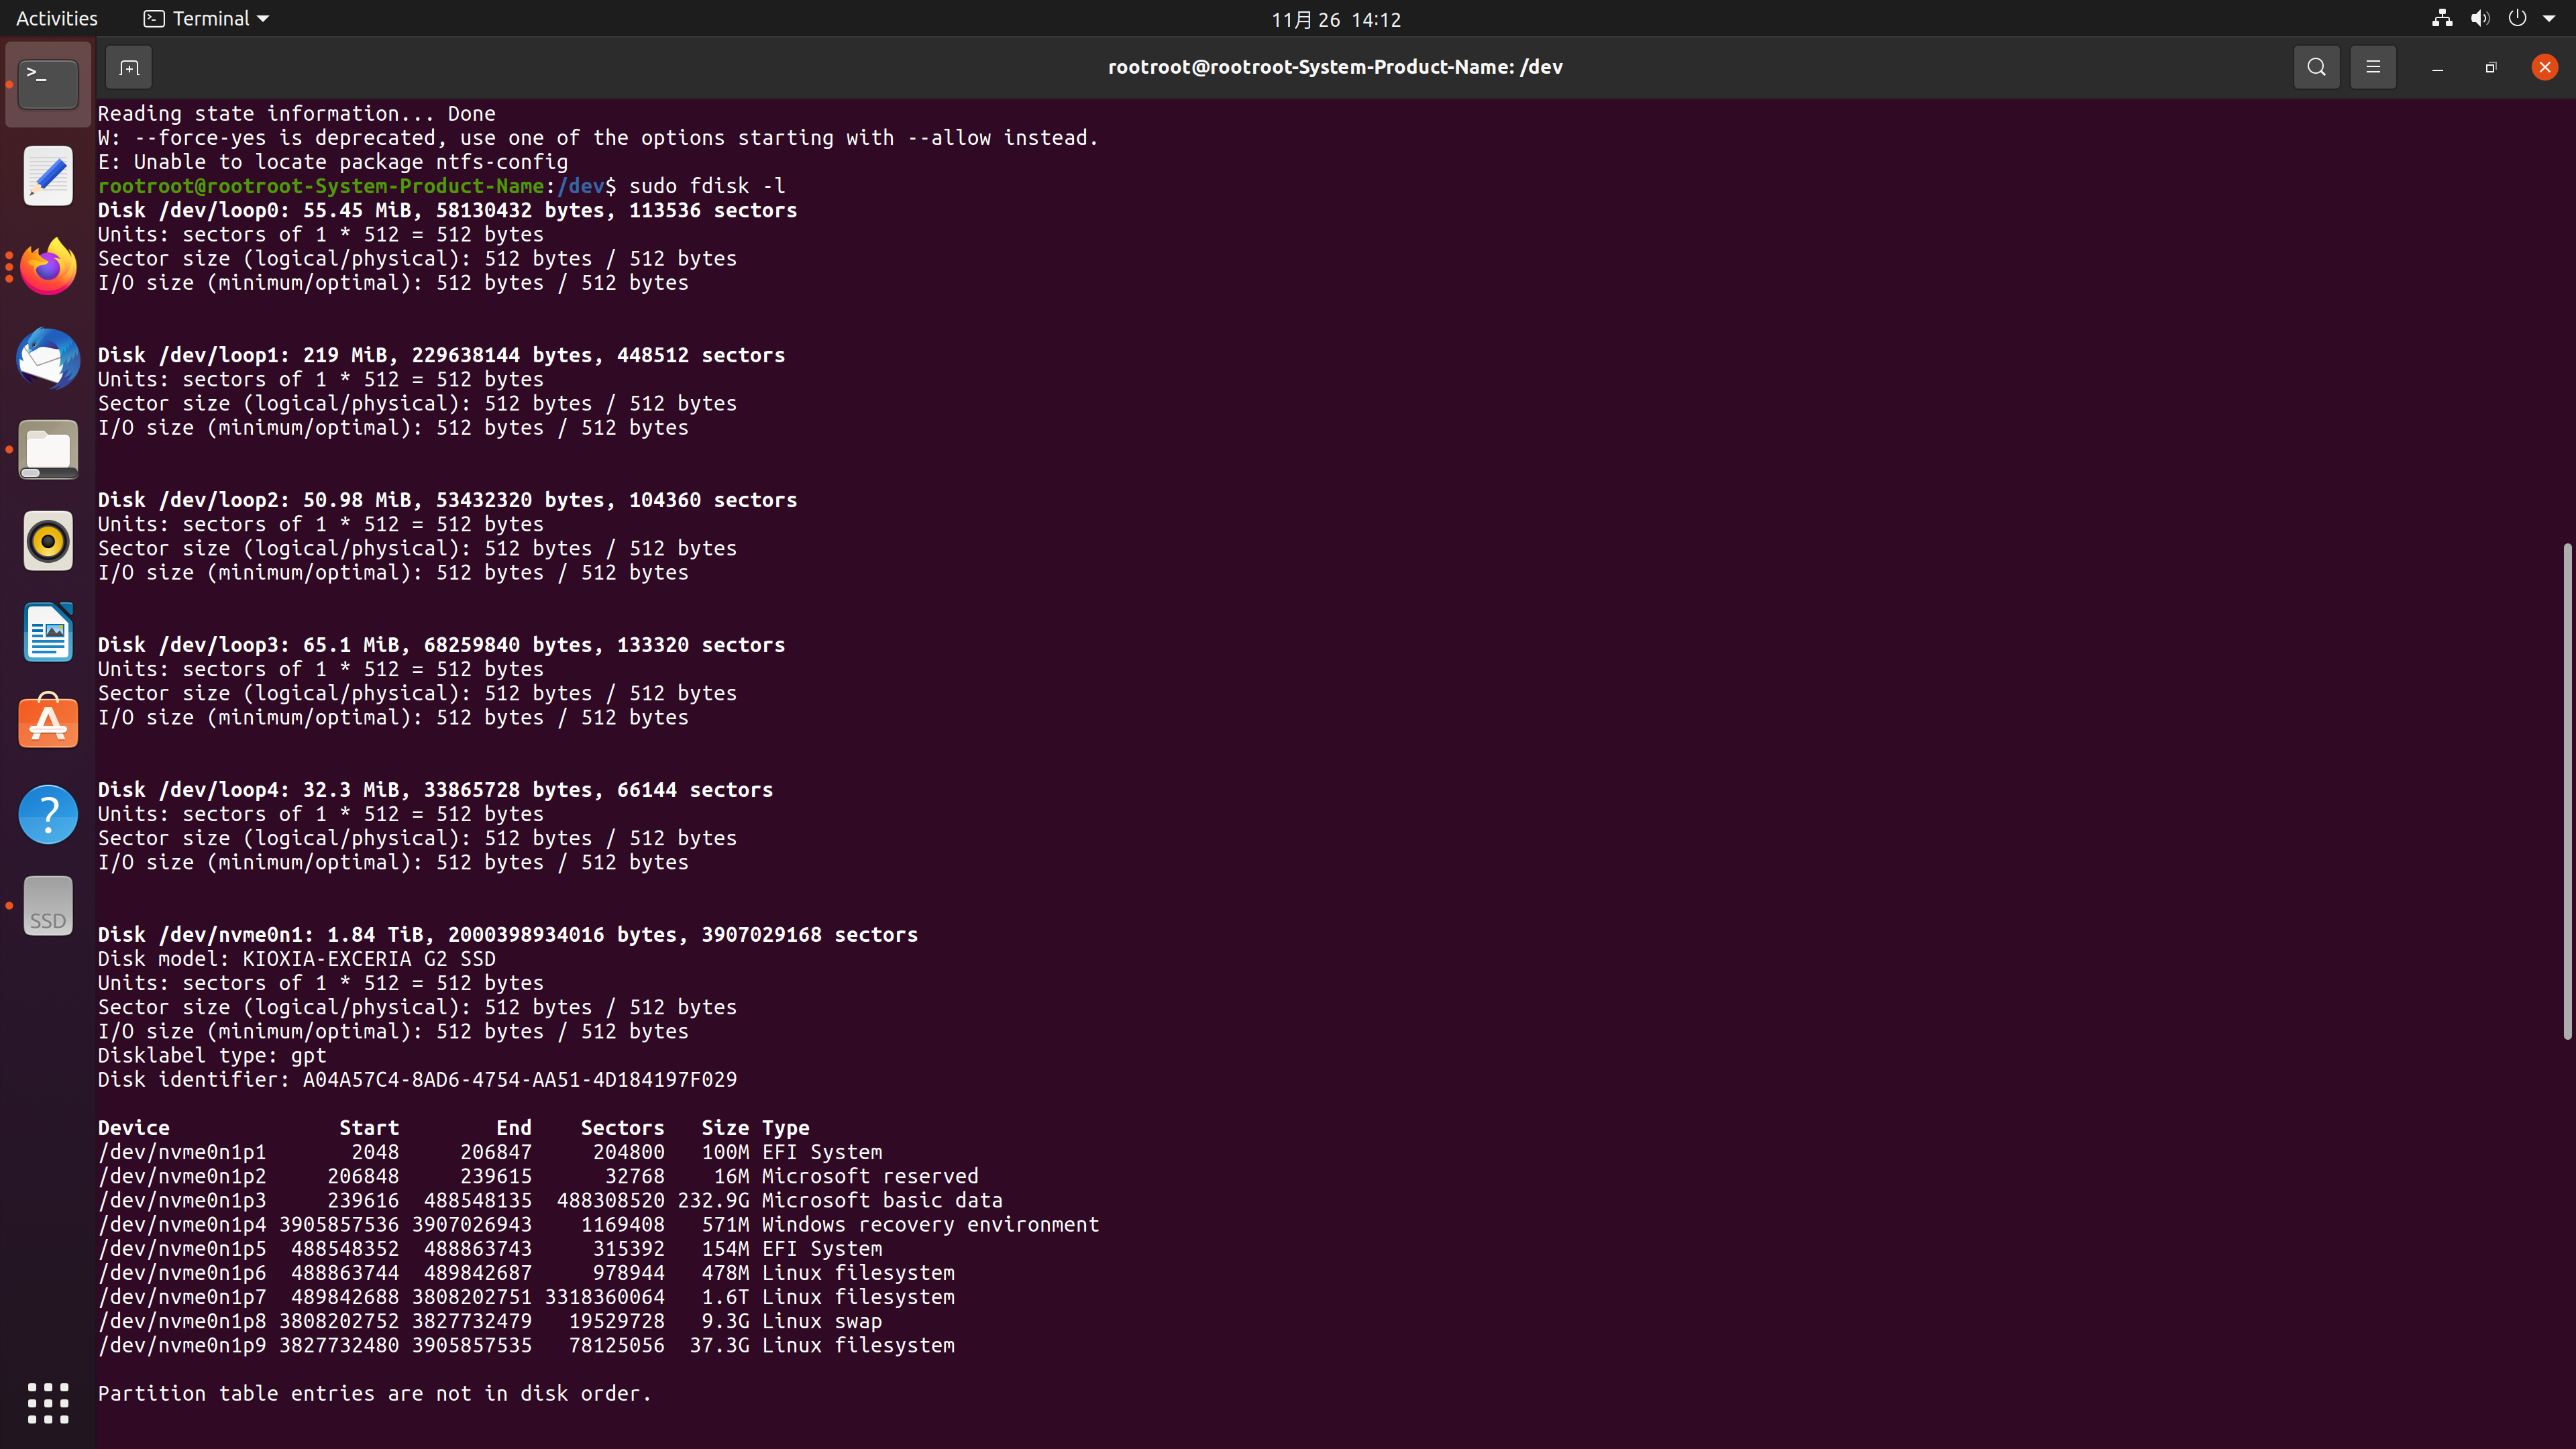The width and height of the screenshot is (2576, 1449).
Task: Show all applications grid
Action: click(48, 1403)
